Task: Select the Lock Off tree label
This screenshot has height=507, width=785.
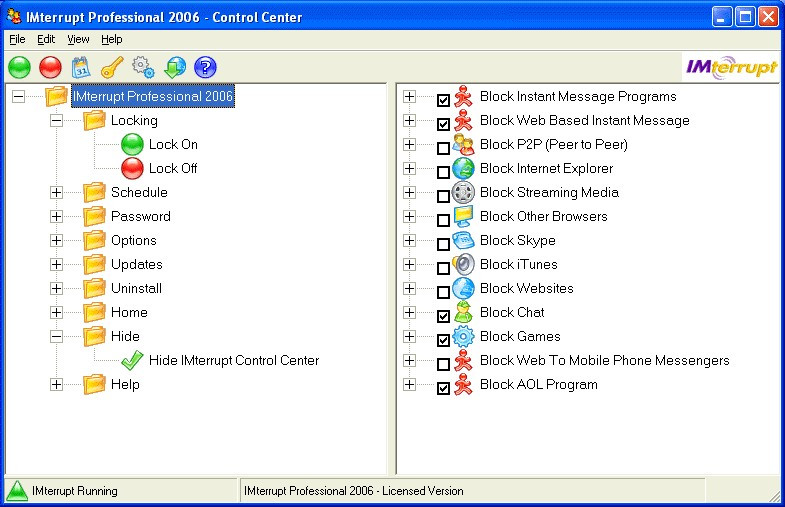Action: (x=173, y=169)
